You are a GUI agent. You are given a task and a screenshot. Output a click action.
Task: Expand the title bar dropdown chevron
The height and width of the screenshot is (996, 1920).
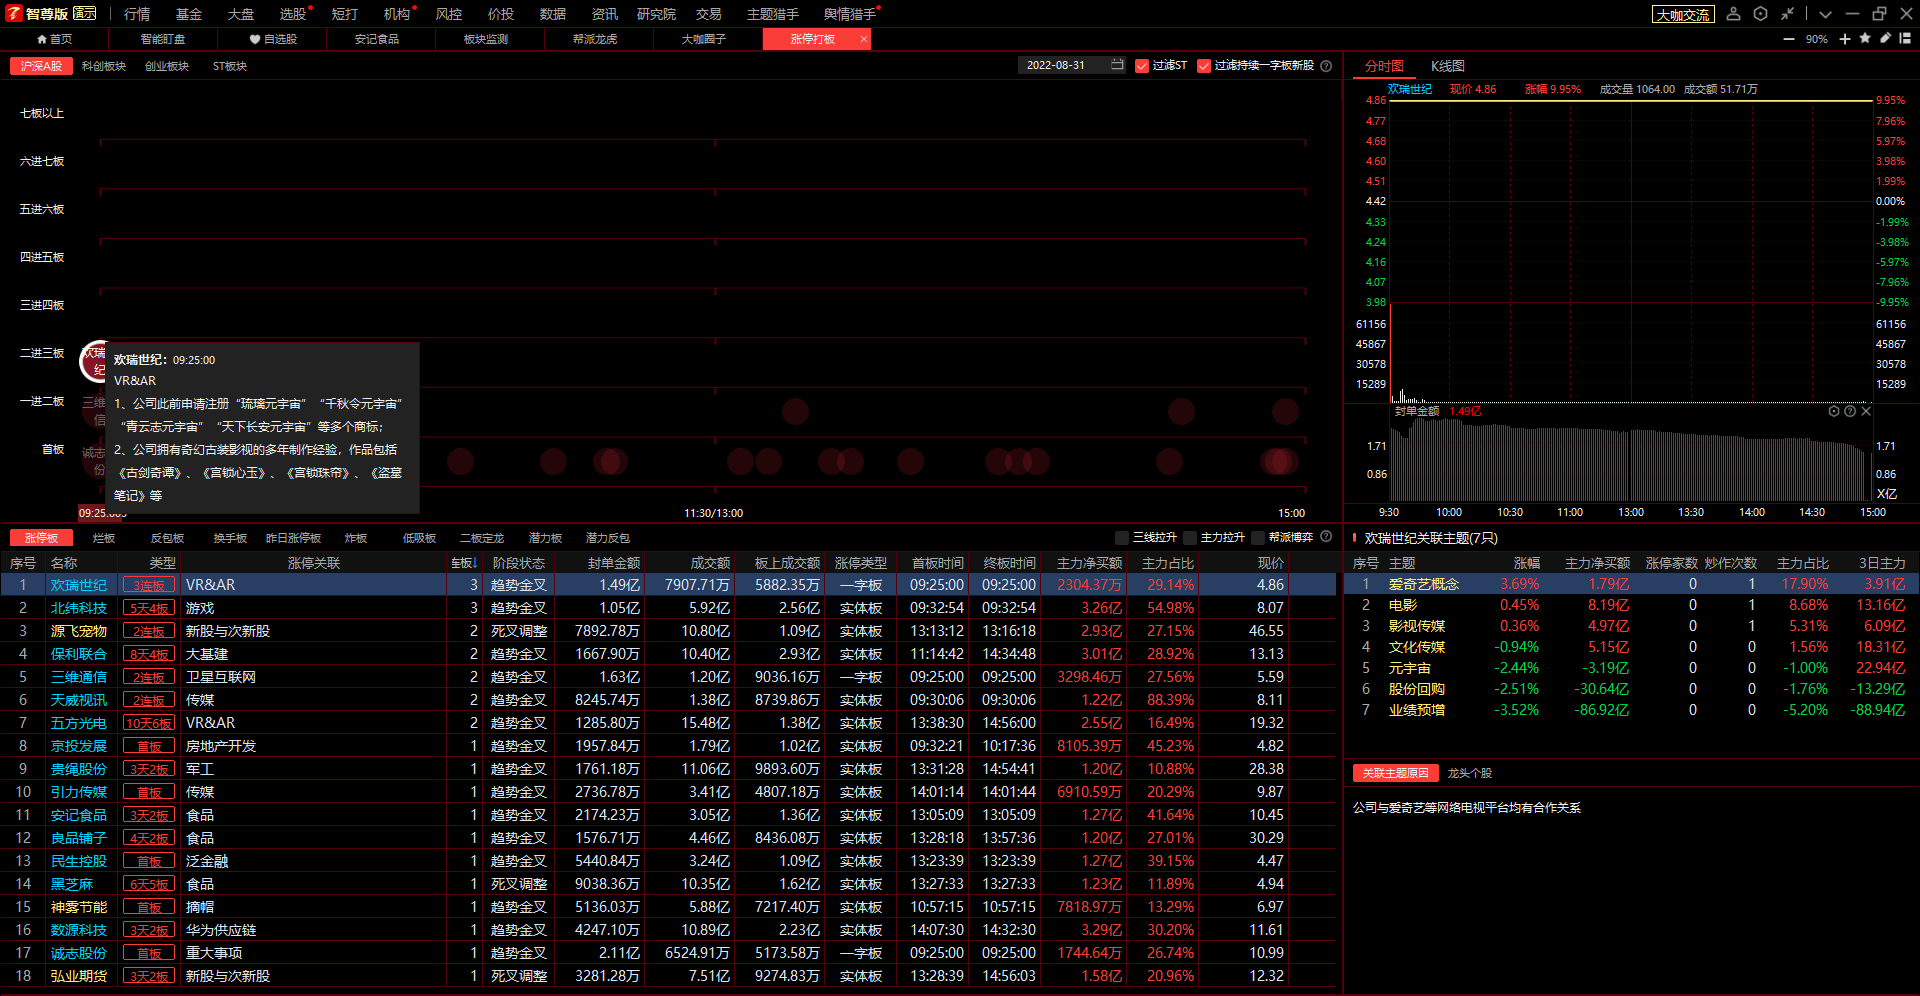(1826, 14)
